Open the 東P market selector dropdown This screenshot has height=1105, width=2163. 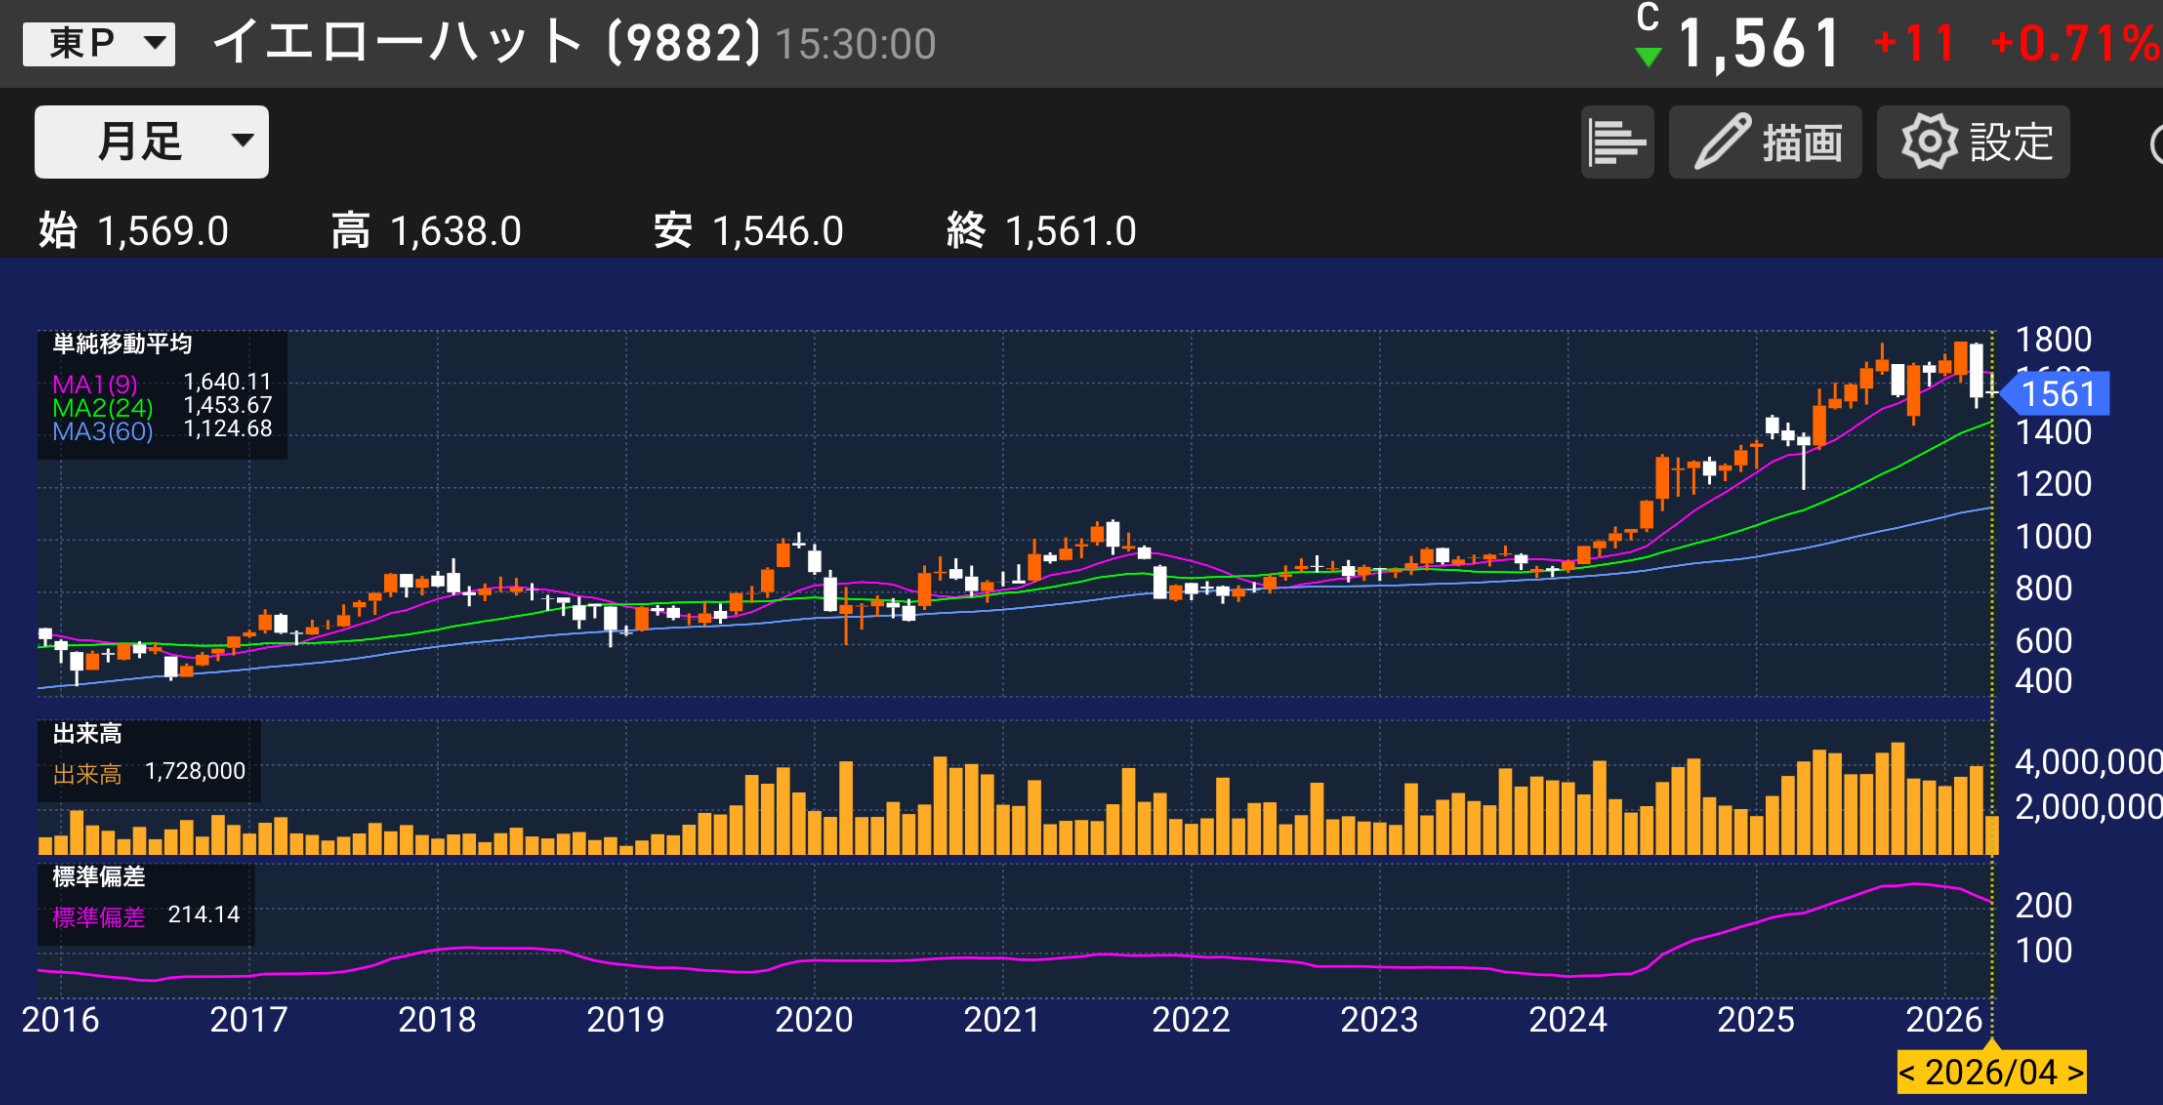[99, 44]
